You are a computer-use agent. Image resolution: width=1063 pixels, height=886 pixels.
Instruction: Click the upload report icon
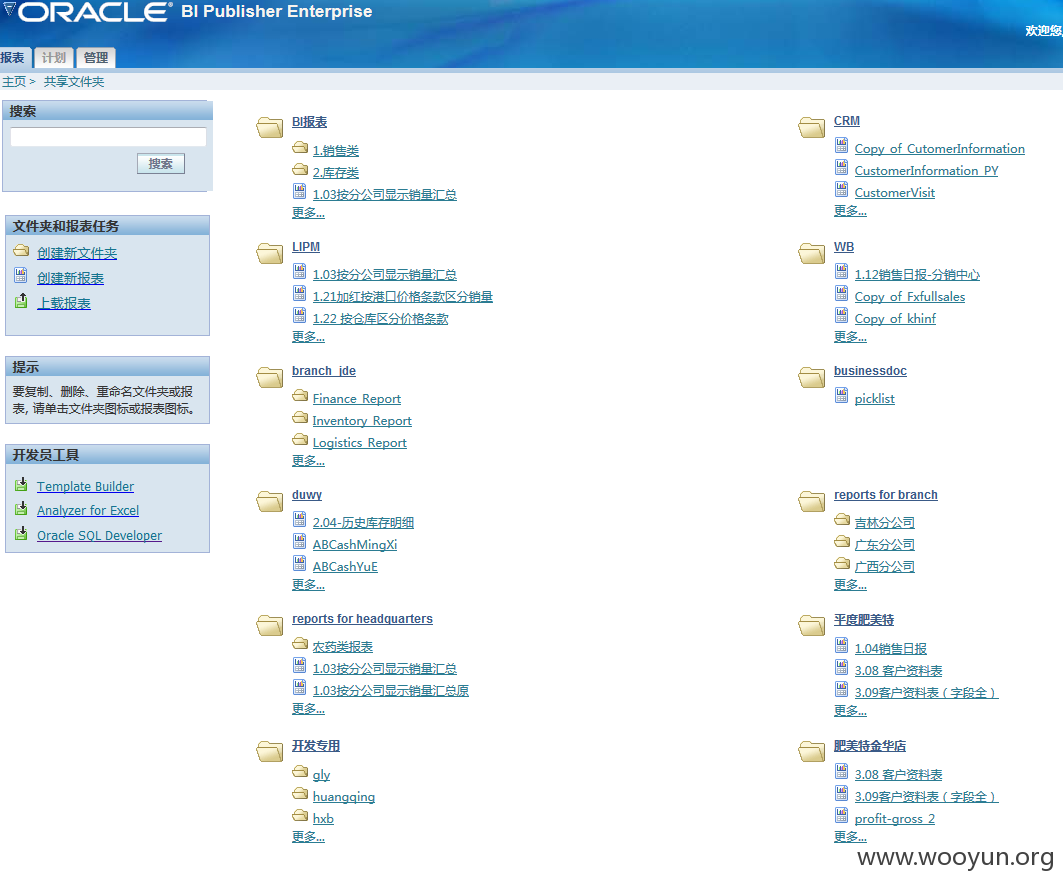coord(21,300)
